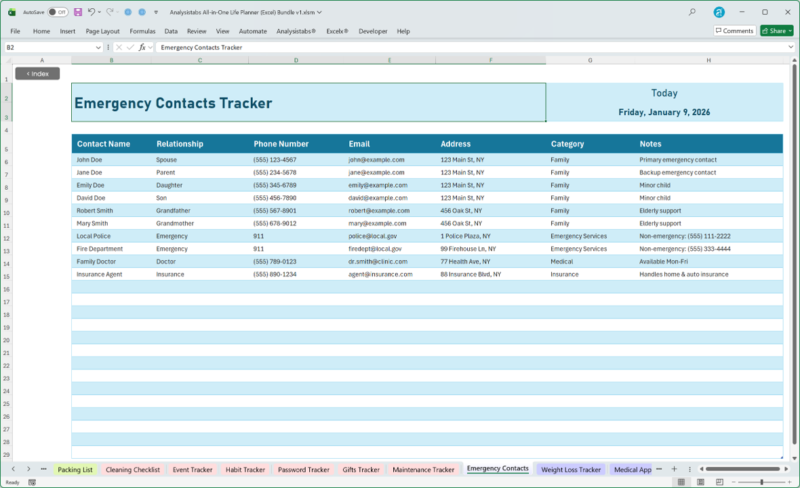Switch to the Cleaning Checklist sheet
Screen dimensions: 800x488
click(x=133, y=470)
